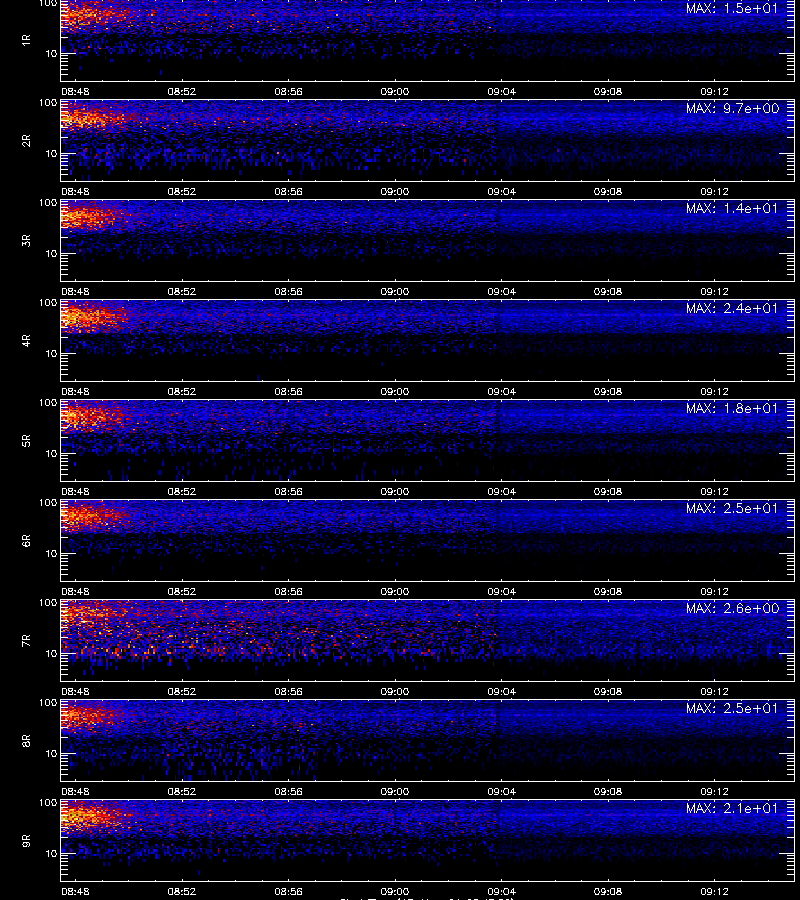
Task: Click the 09:12 time label below panel 1R
Action: pos(714,92)
